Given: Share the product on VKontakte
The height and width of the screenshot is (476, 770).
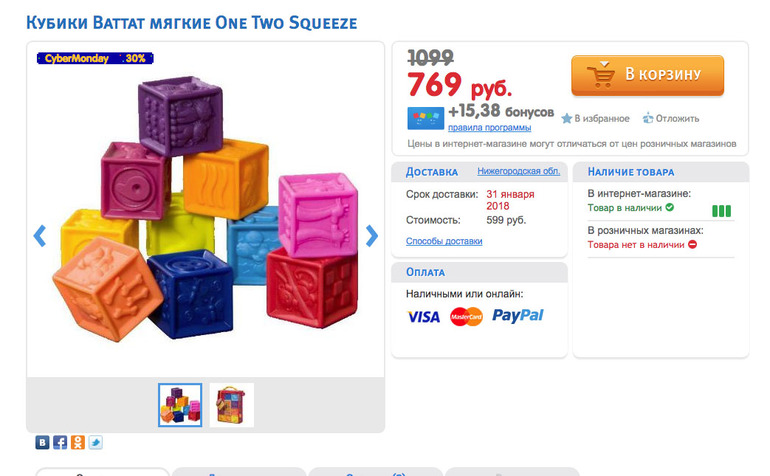Looking at the screenshot, I should tap(43, 442).
